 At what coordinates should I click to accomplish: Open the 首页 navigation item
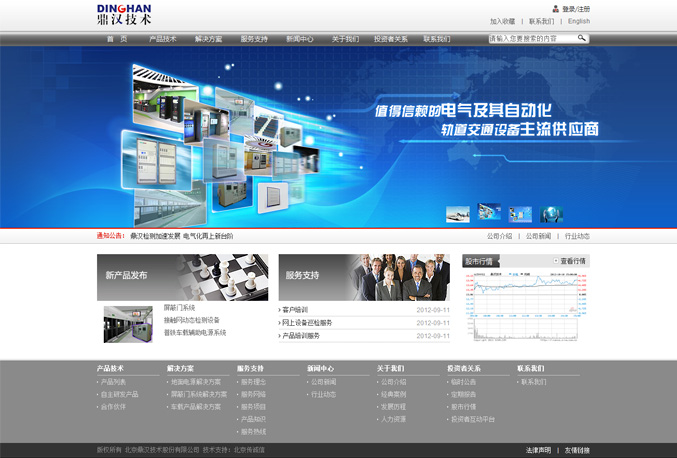point(117,39)
